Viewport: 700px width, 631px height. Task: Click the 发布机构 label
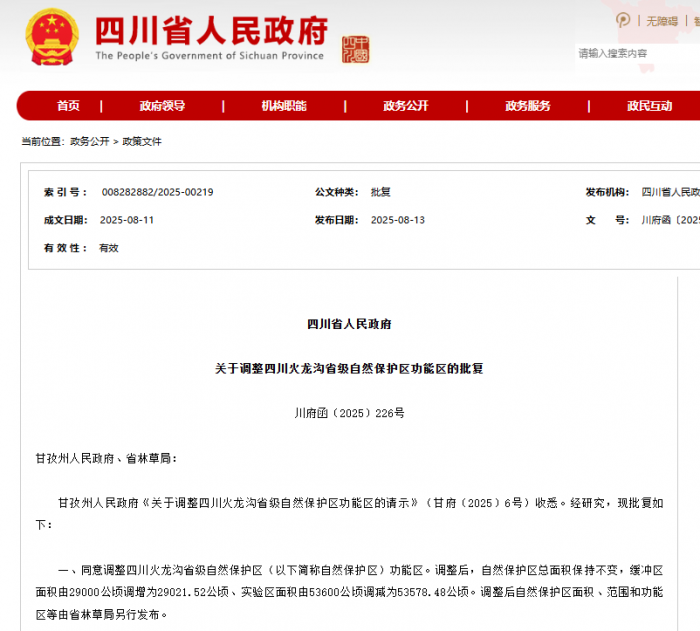pos(608,192)
